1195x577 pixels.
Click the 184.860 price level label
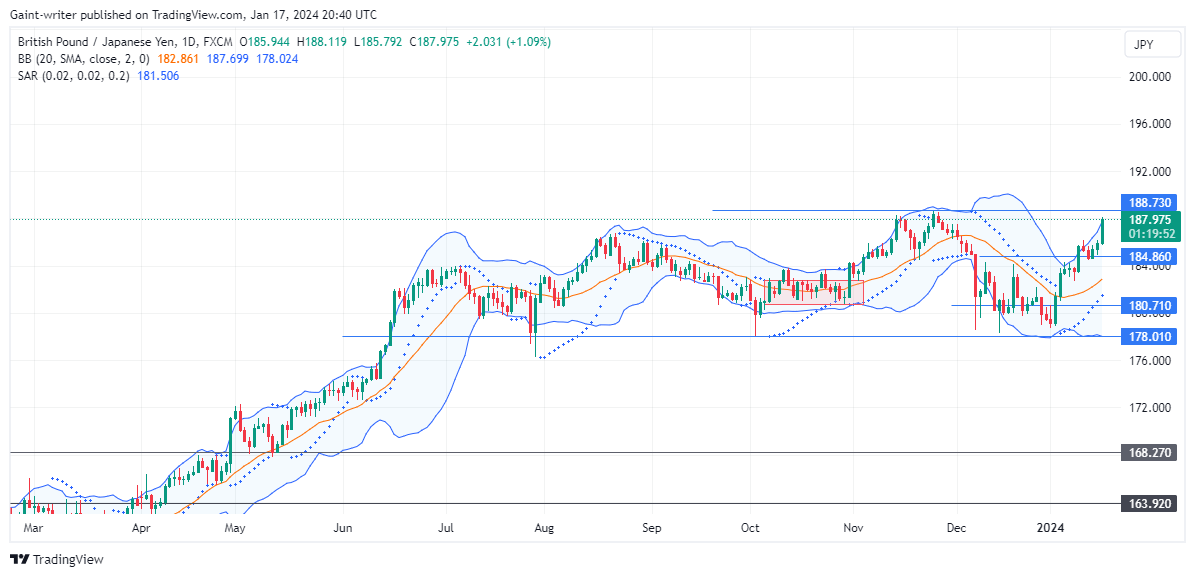1151,257
